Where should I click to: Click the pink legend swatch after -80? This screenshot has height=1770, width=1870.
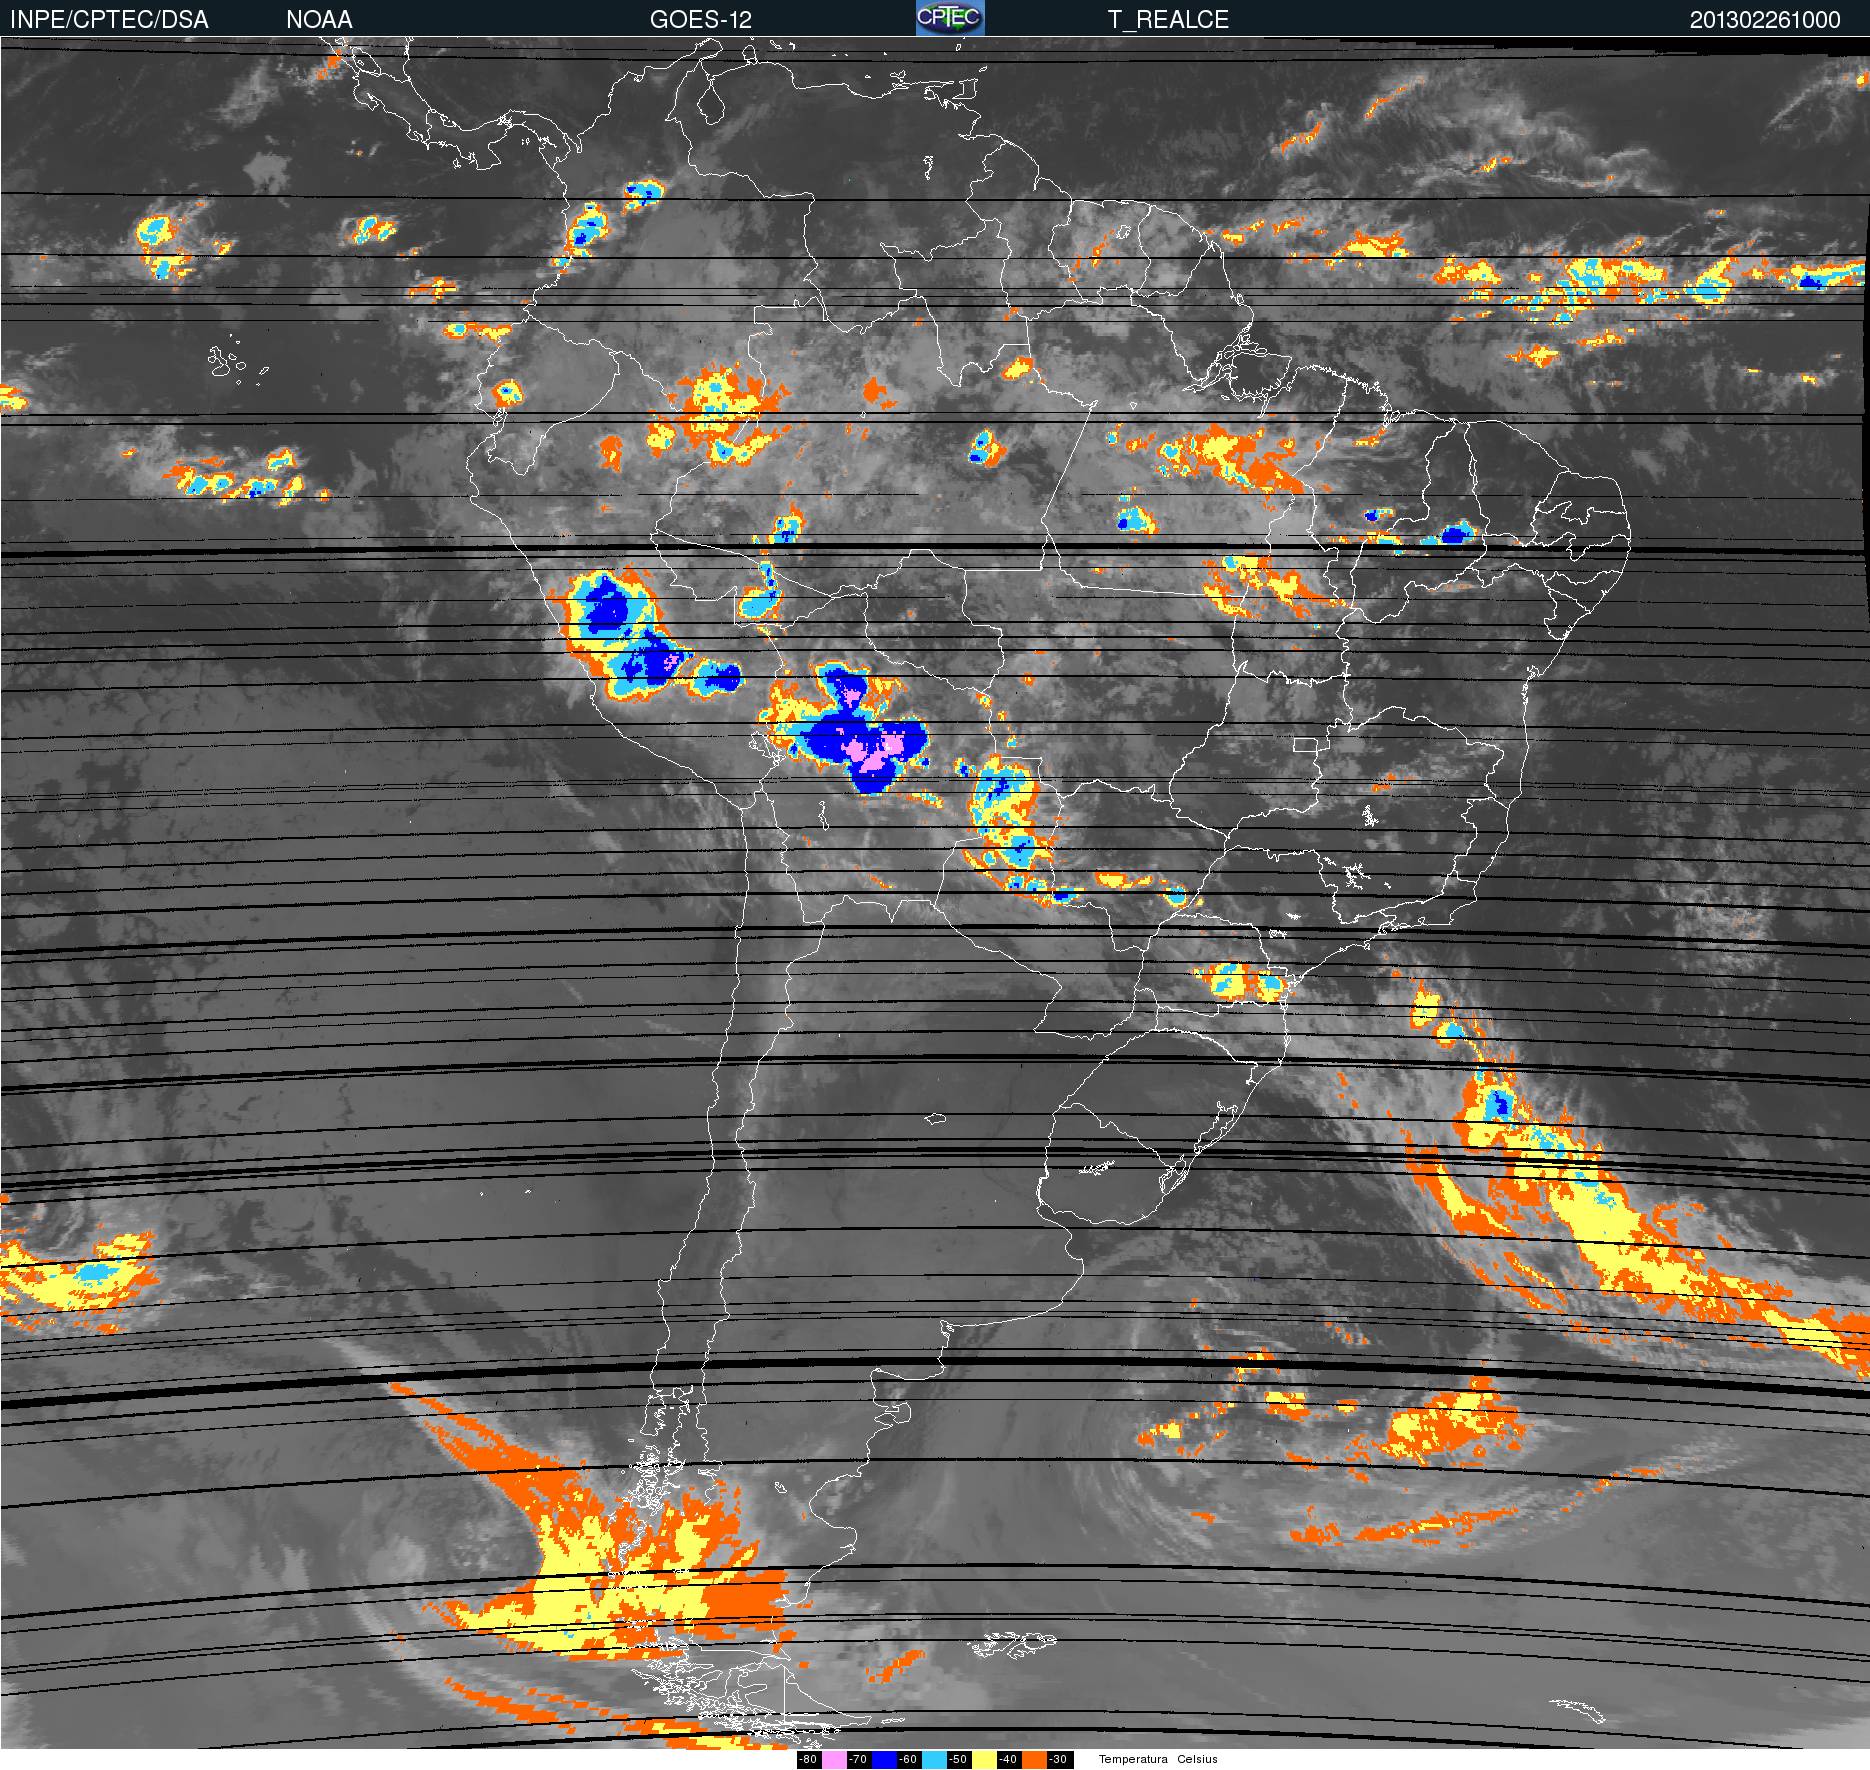(x=834, y=1759)
